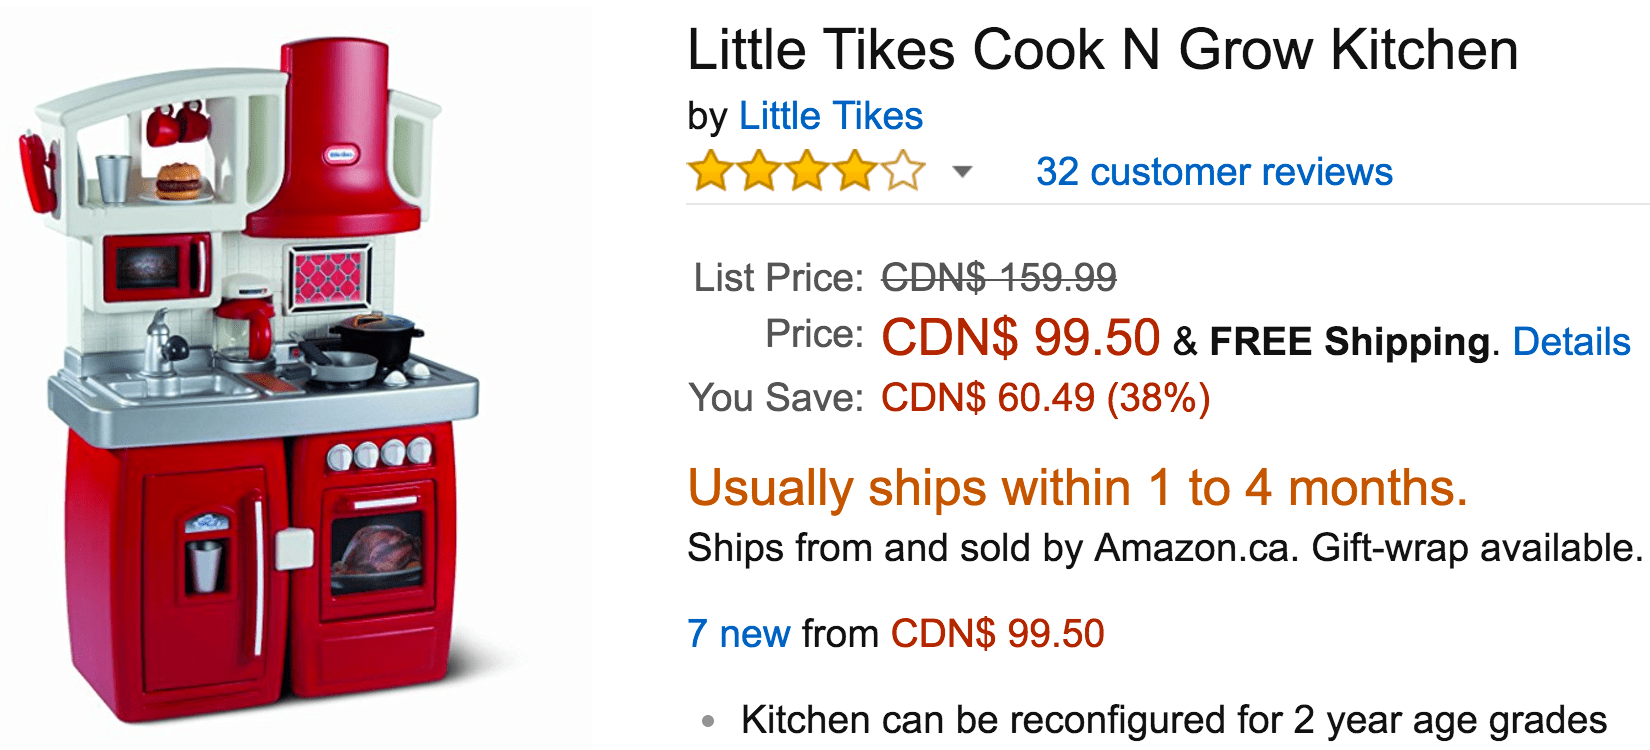This screenshot has height=750, width=1650.
Task: Open the 32 customer reviews link
Action: [1214, 172]
